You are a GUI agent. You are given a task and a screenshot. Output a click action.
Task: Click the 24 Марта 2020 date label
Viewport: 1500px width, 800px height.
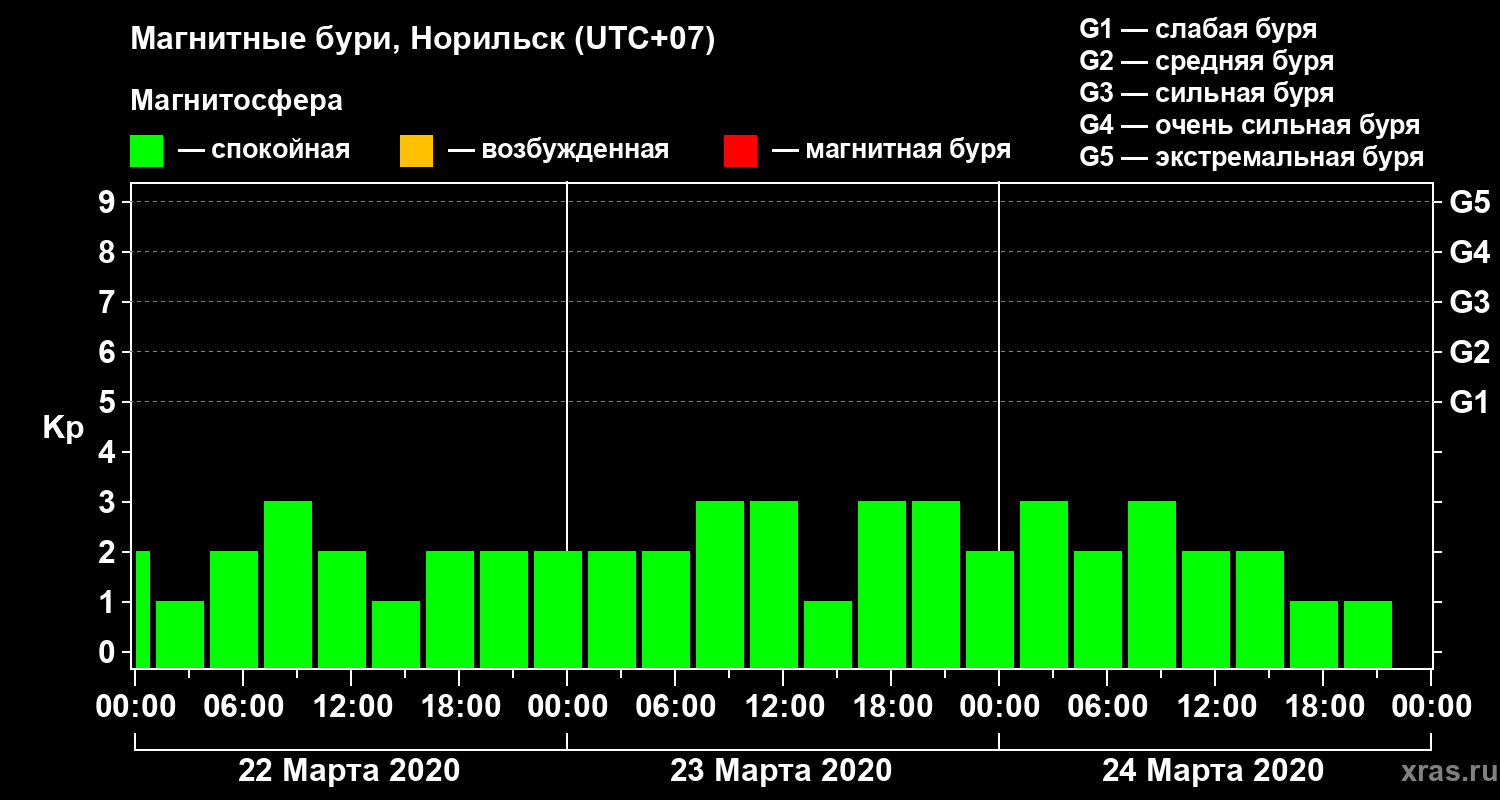coord(1213,771)
